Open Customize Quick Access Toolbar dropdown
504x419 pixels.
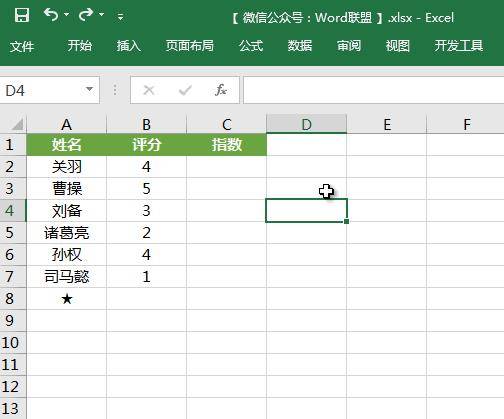121,16
